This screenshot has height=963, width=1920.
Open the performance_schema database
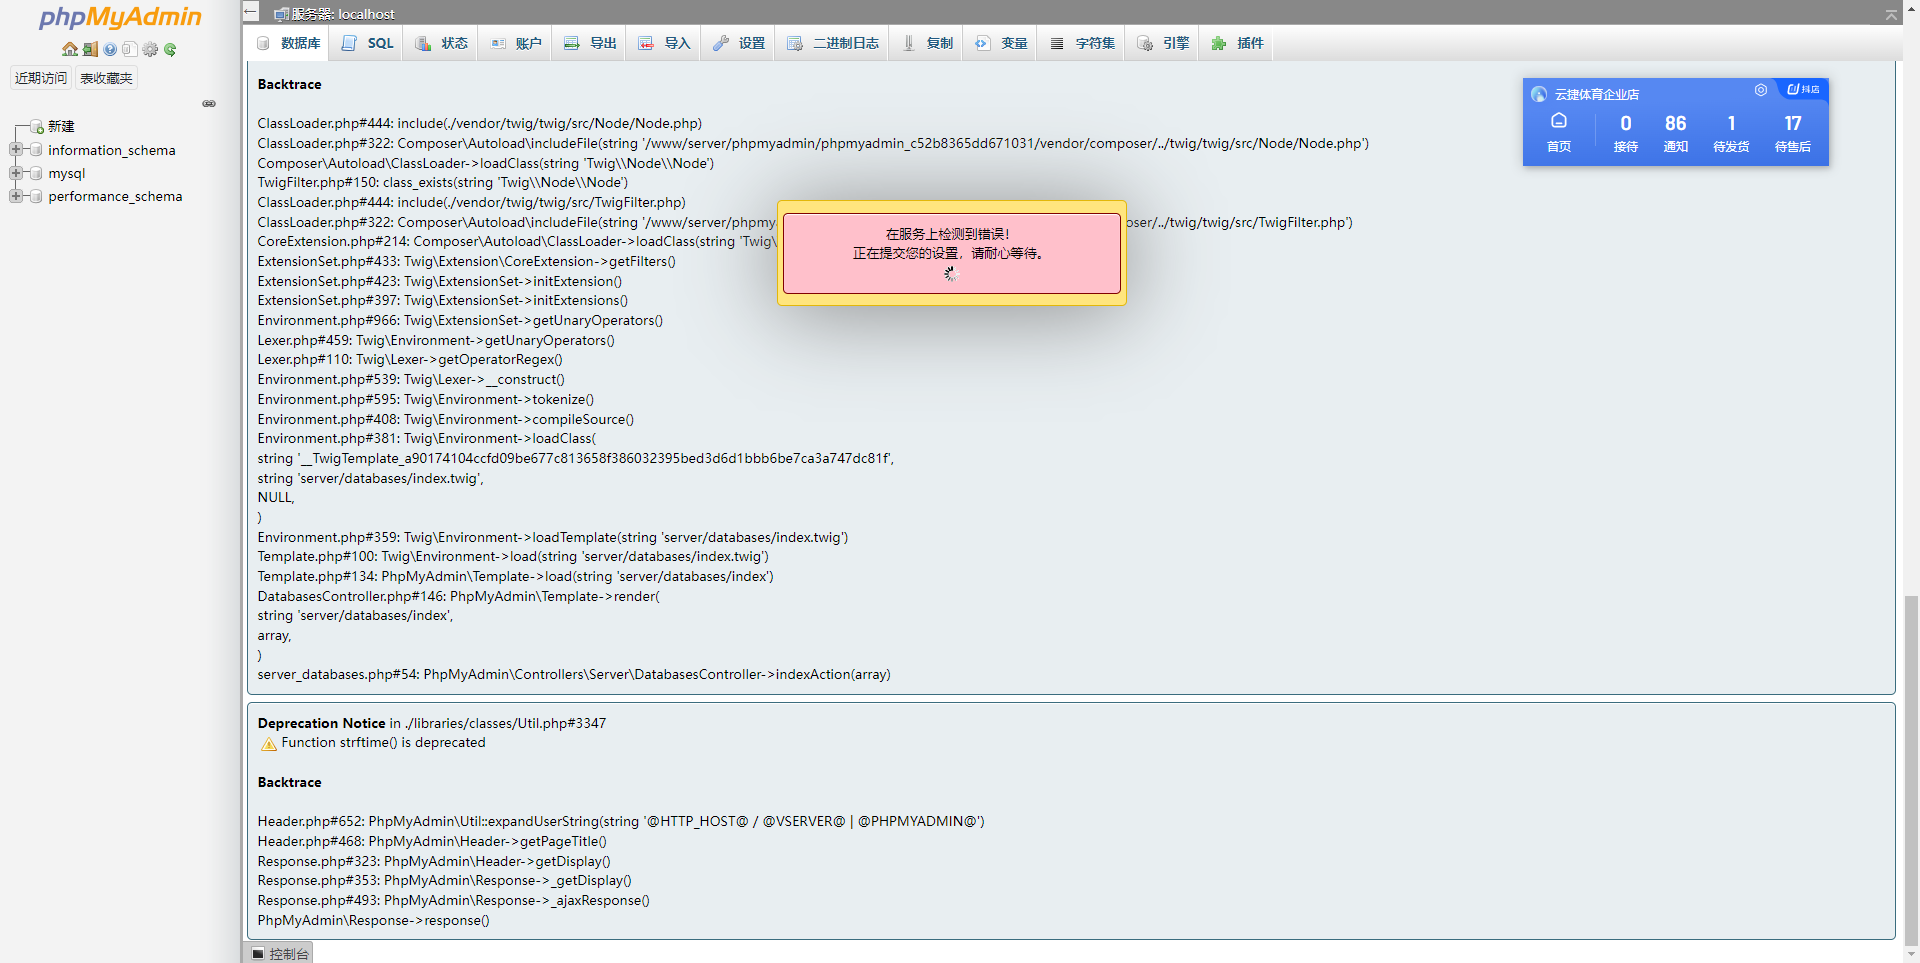pos(115,196)
